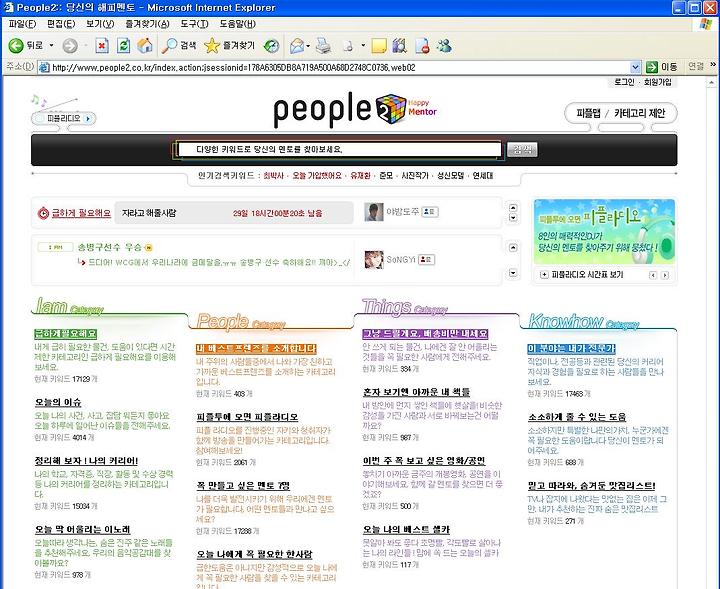Image resolution: width=720 pixels, height=589 pixels.
Task: Click the 급하게 필요해요 clock icon
Action: (43, 213)
